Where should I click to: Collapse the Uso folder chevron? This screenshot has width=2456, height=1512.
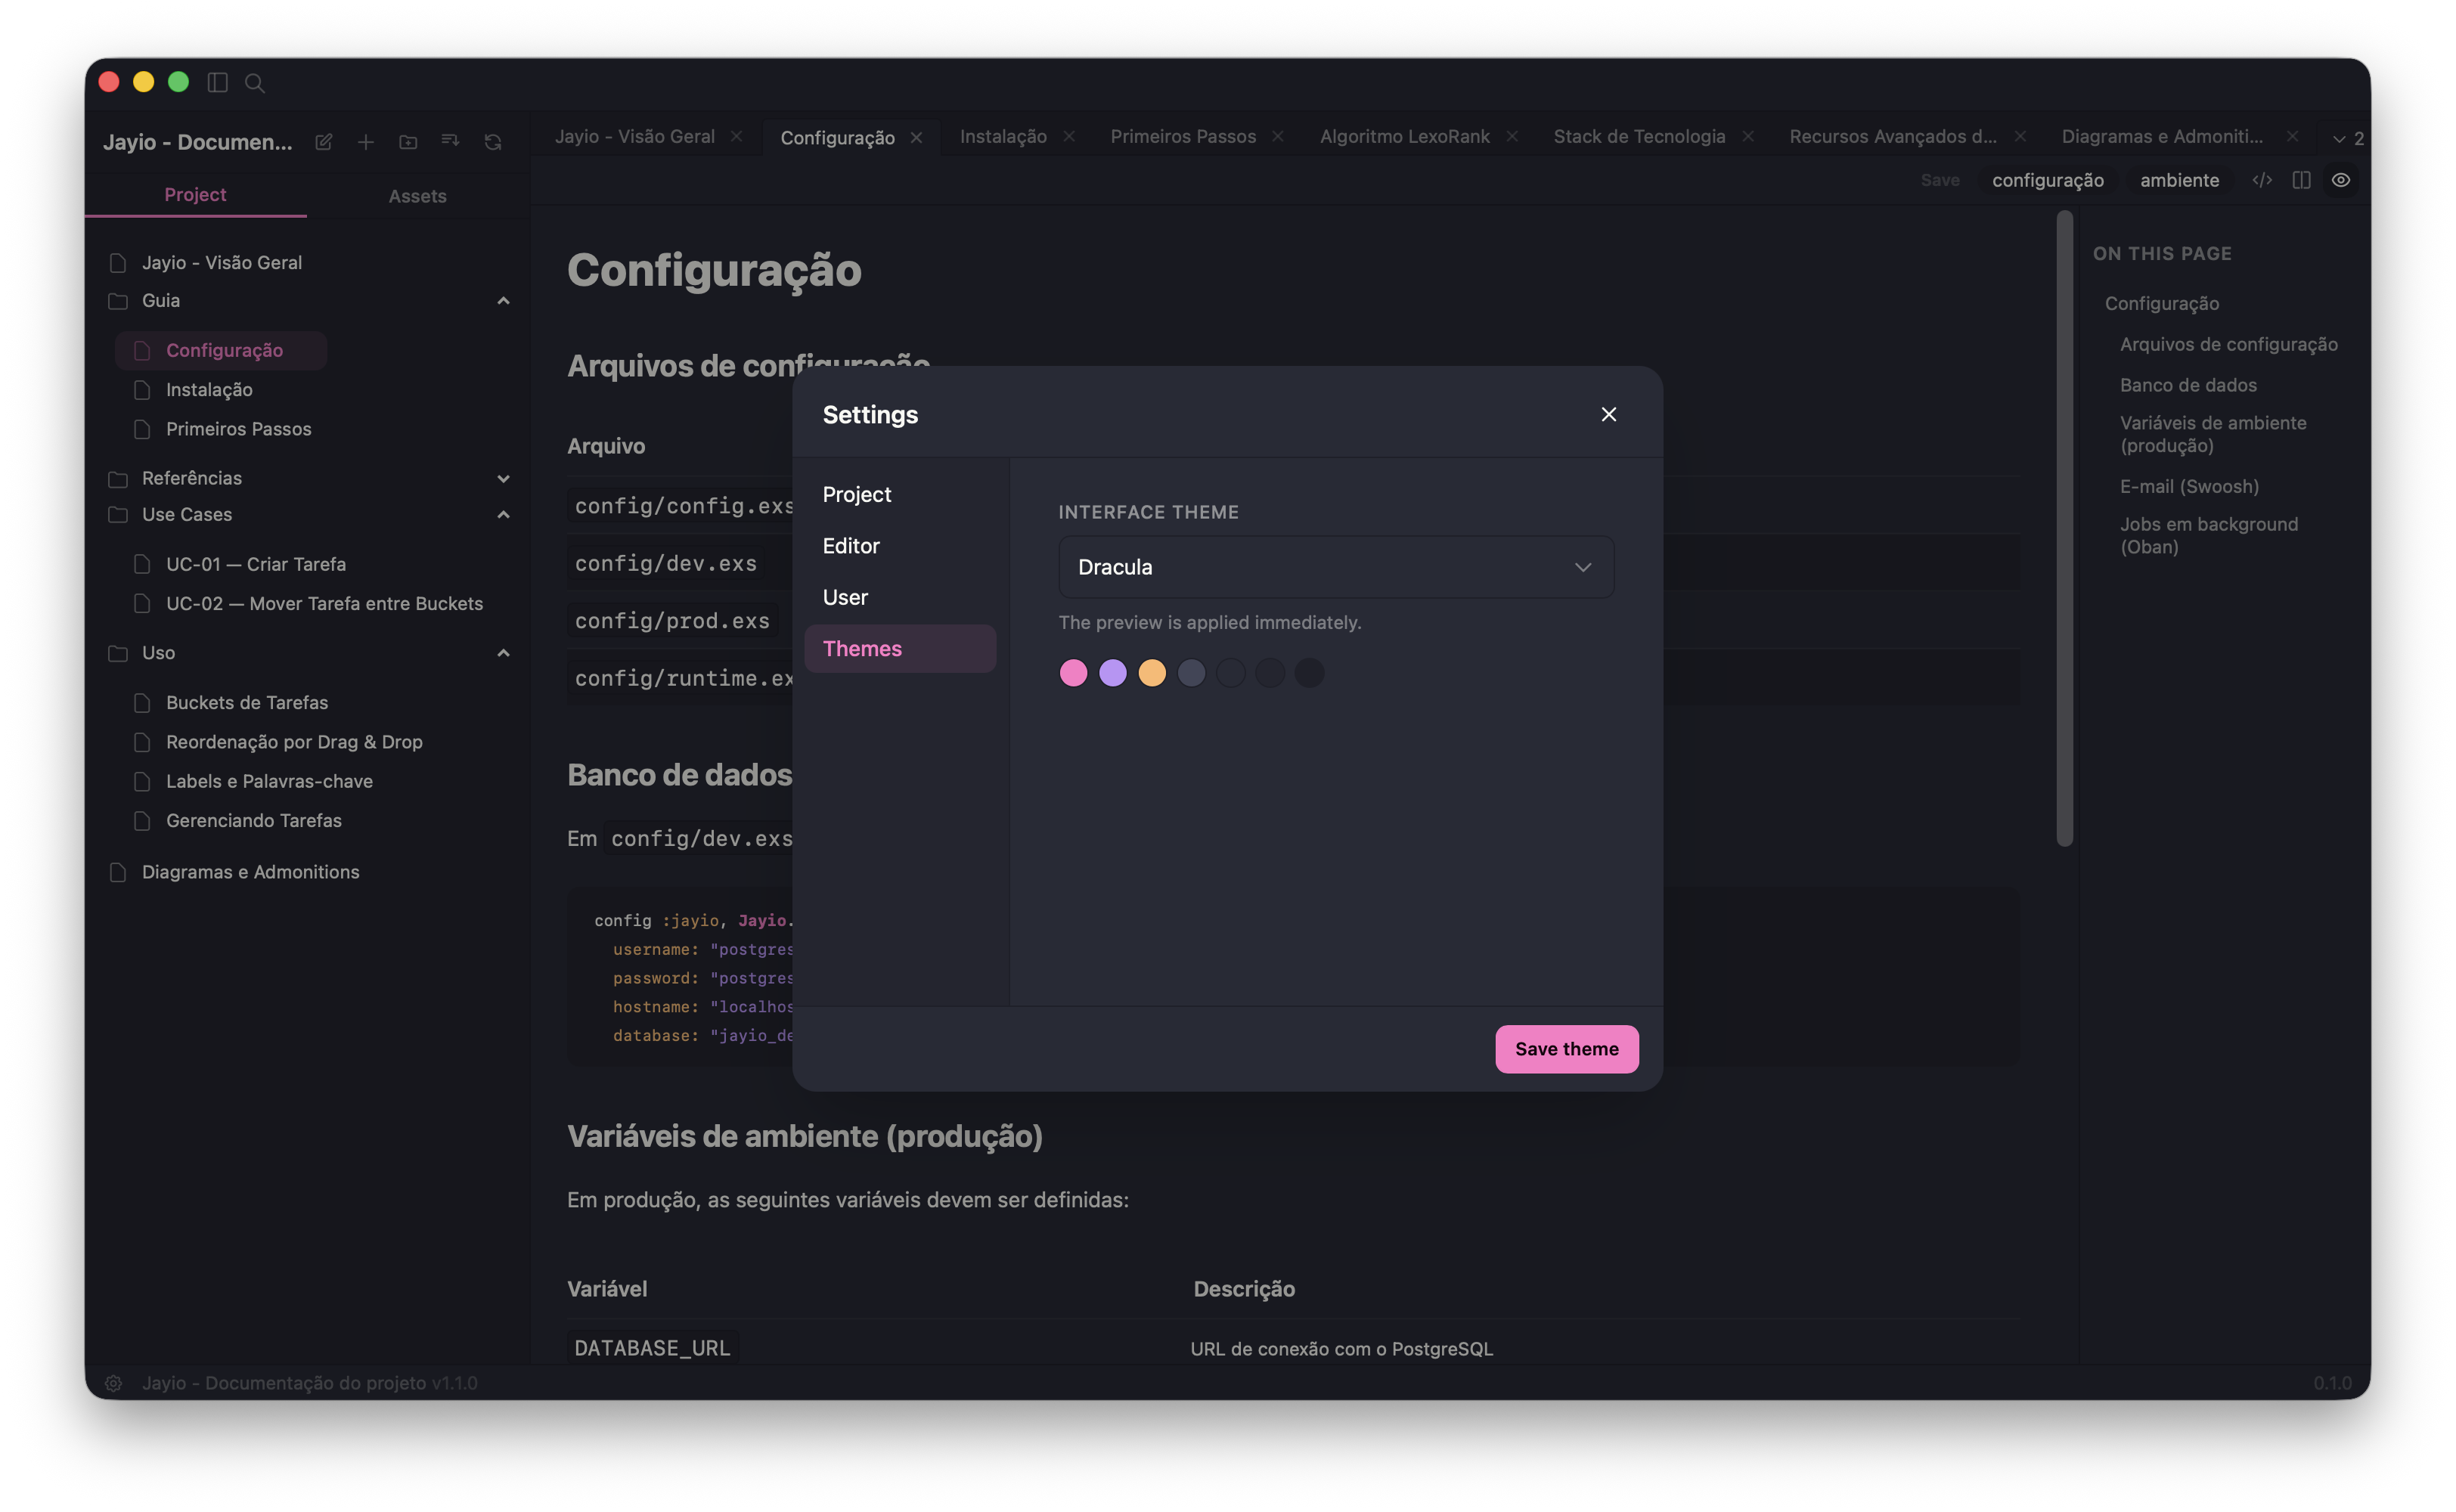[x=503, y=653]
